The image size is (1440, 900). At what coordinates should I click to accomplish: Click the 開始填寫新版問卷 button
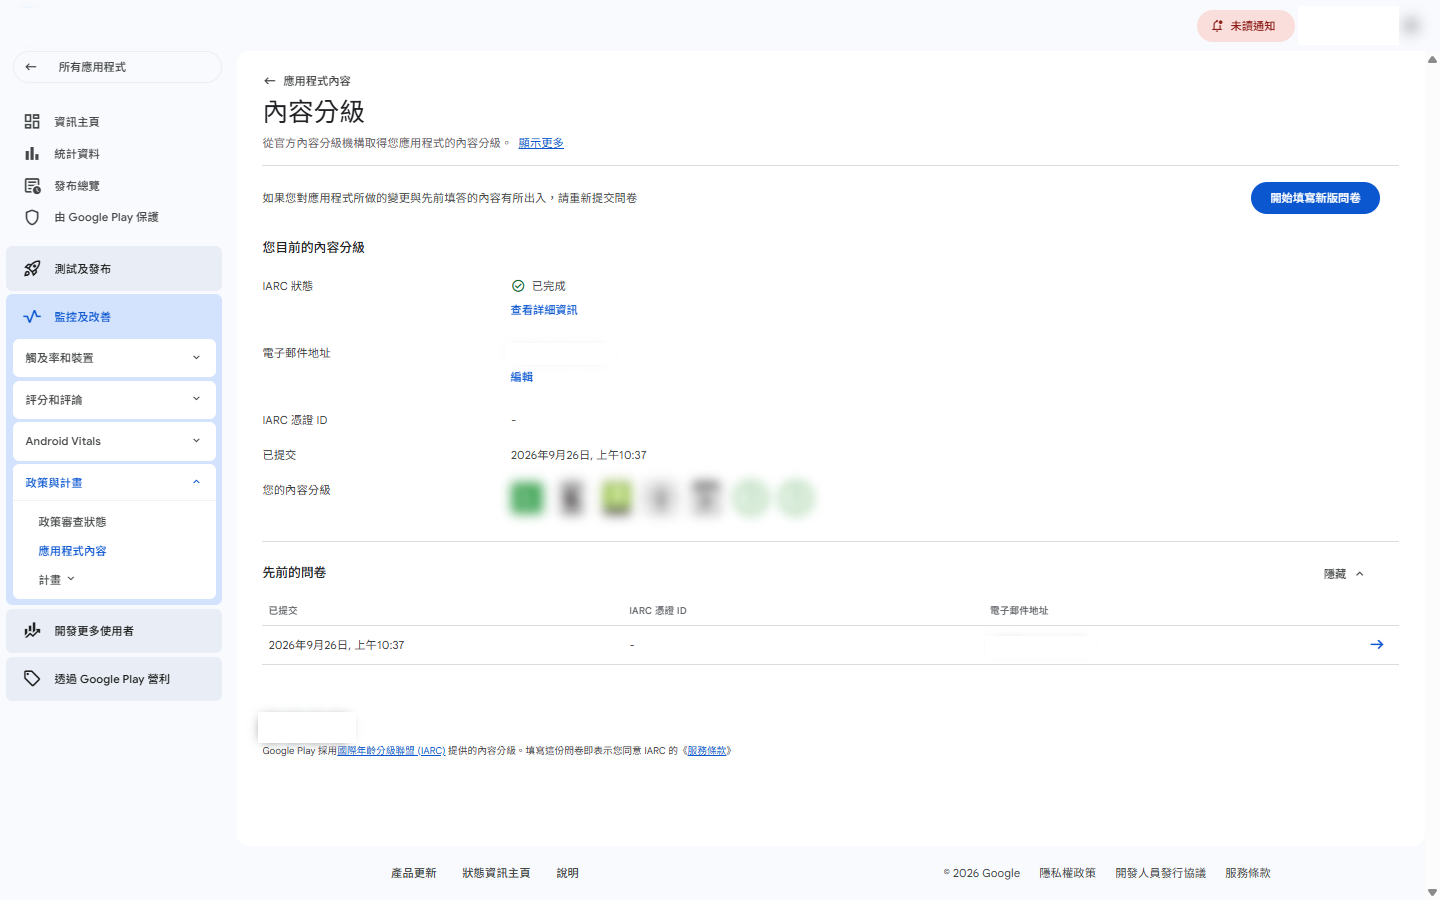pos(1315,198)
